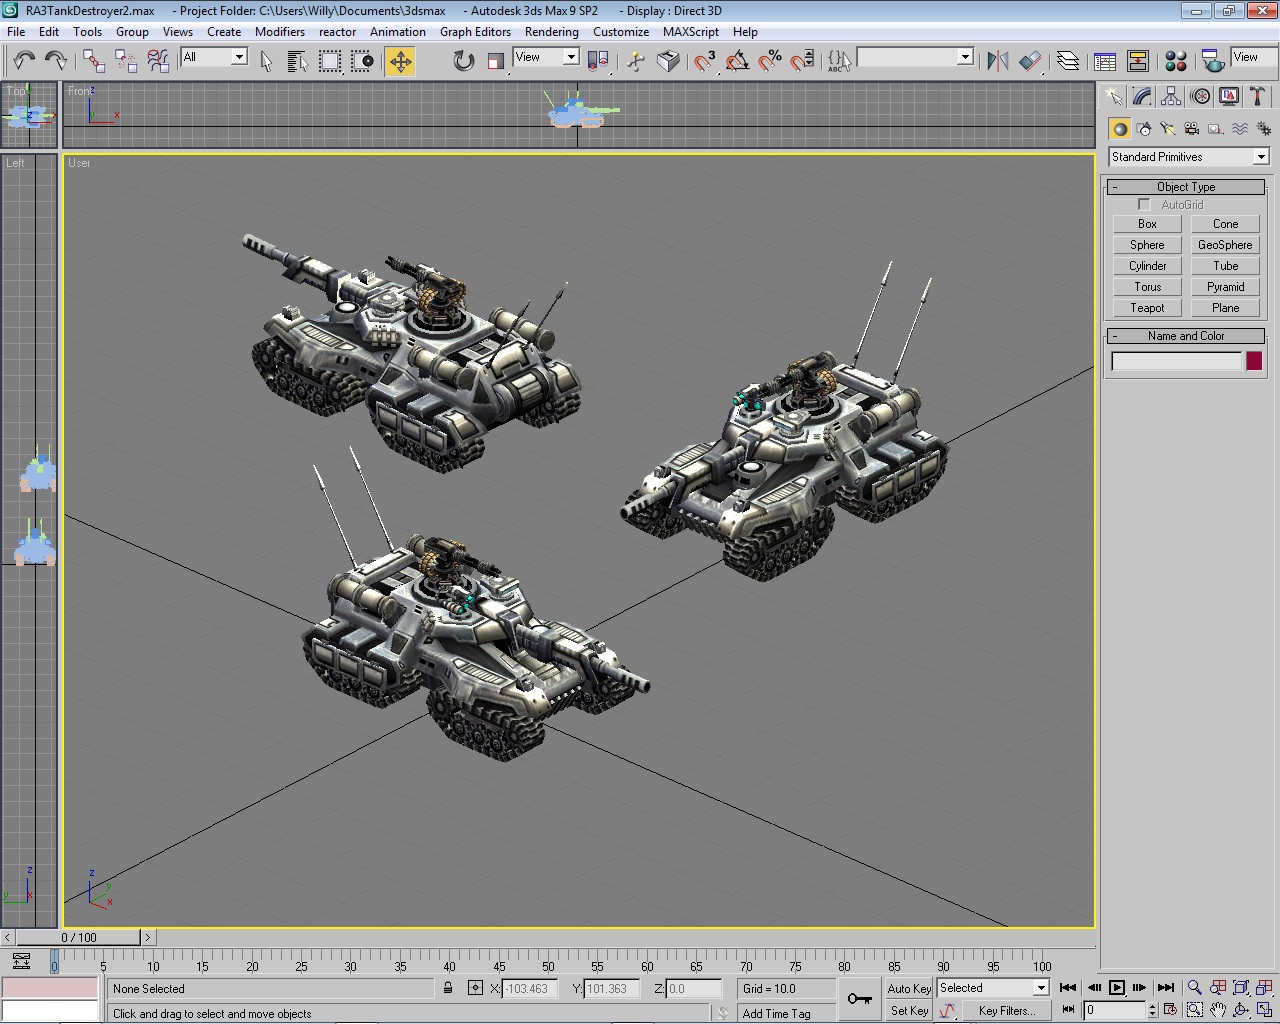Open the File menu

click(x=16, y=32)
